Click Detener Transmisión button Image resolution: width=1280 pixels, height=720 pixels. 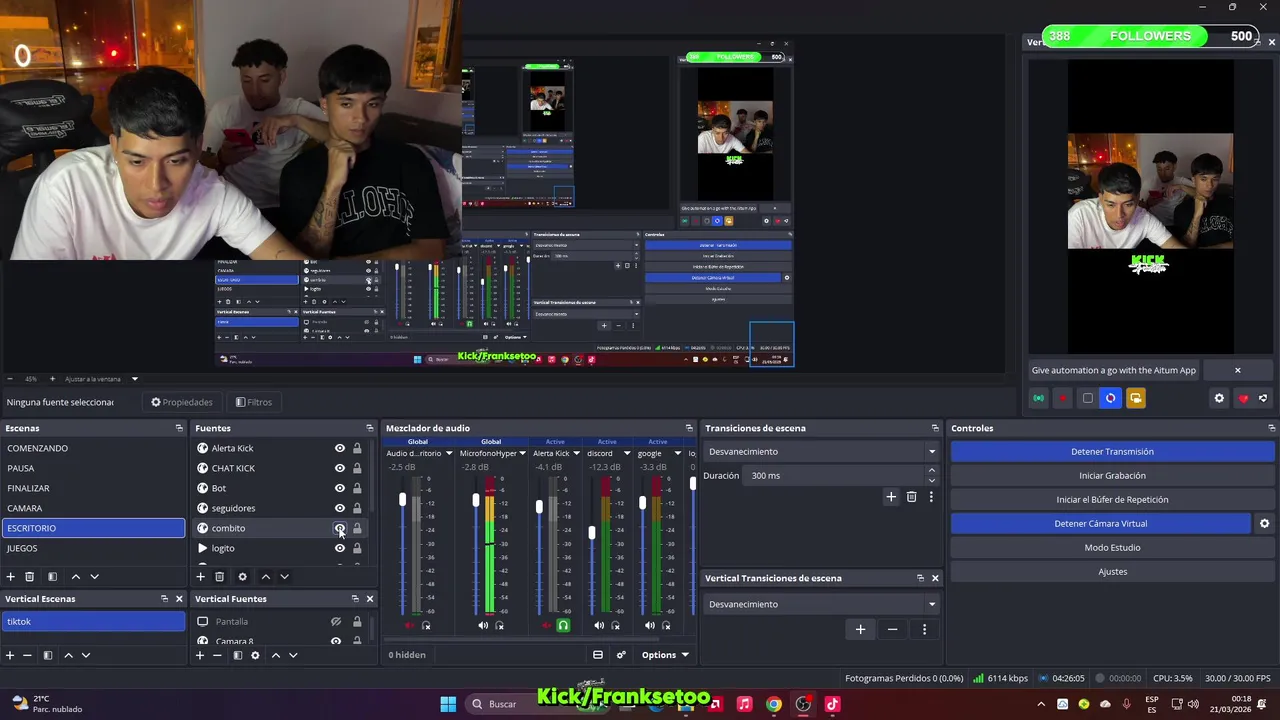[1112, 452]
